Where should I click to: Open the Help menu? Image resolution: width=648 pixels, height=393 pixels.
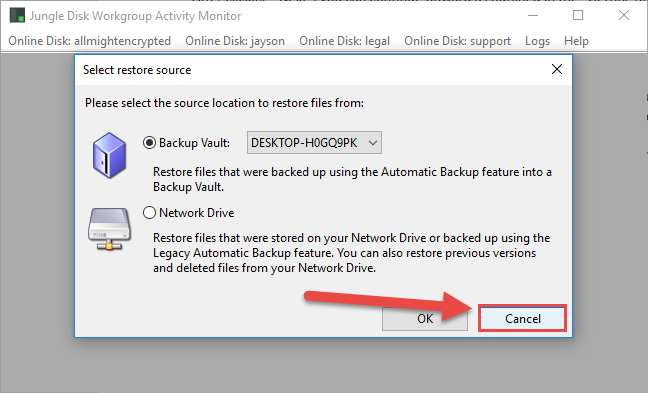point(576,41)
